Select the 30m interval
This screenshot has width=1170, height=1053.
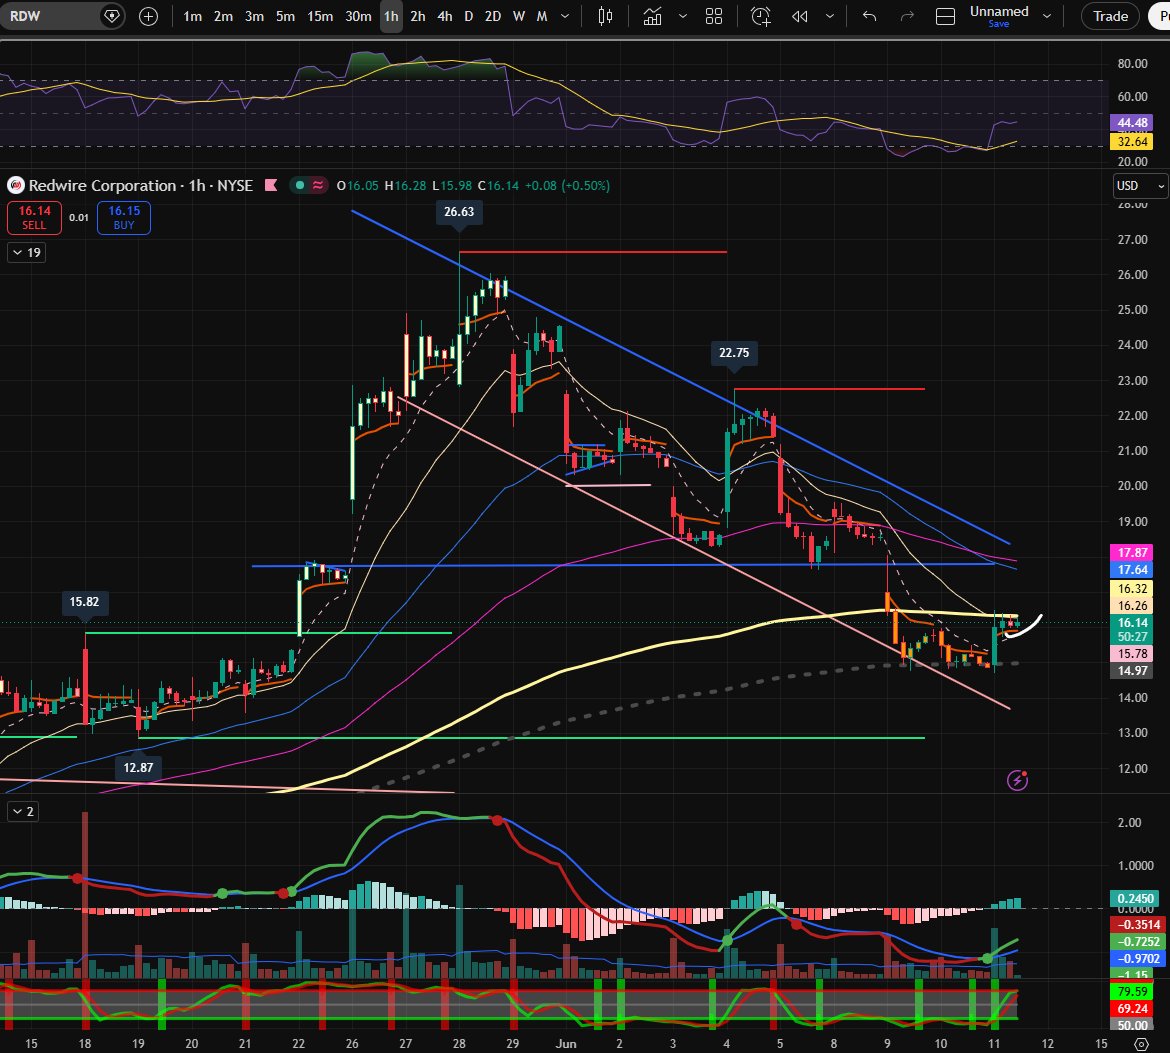(358, 16)
